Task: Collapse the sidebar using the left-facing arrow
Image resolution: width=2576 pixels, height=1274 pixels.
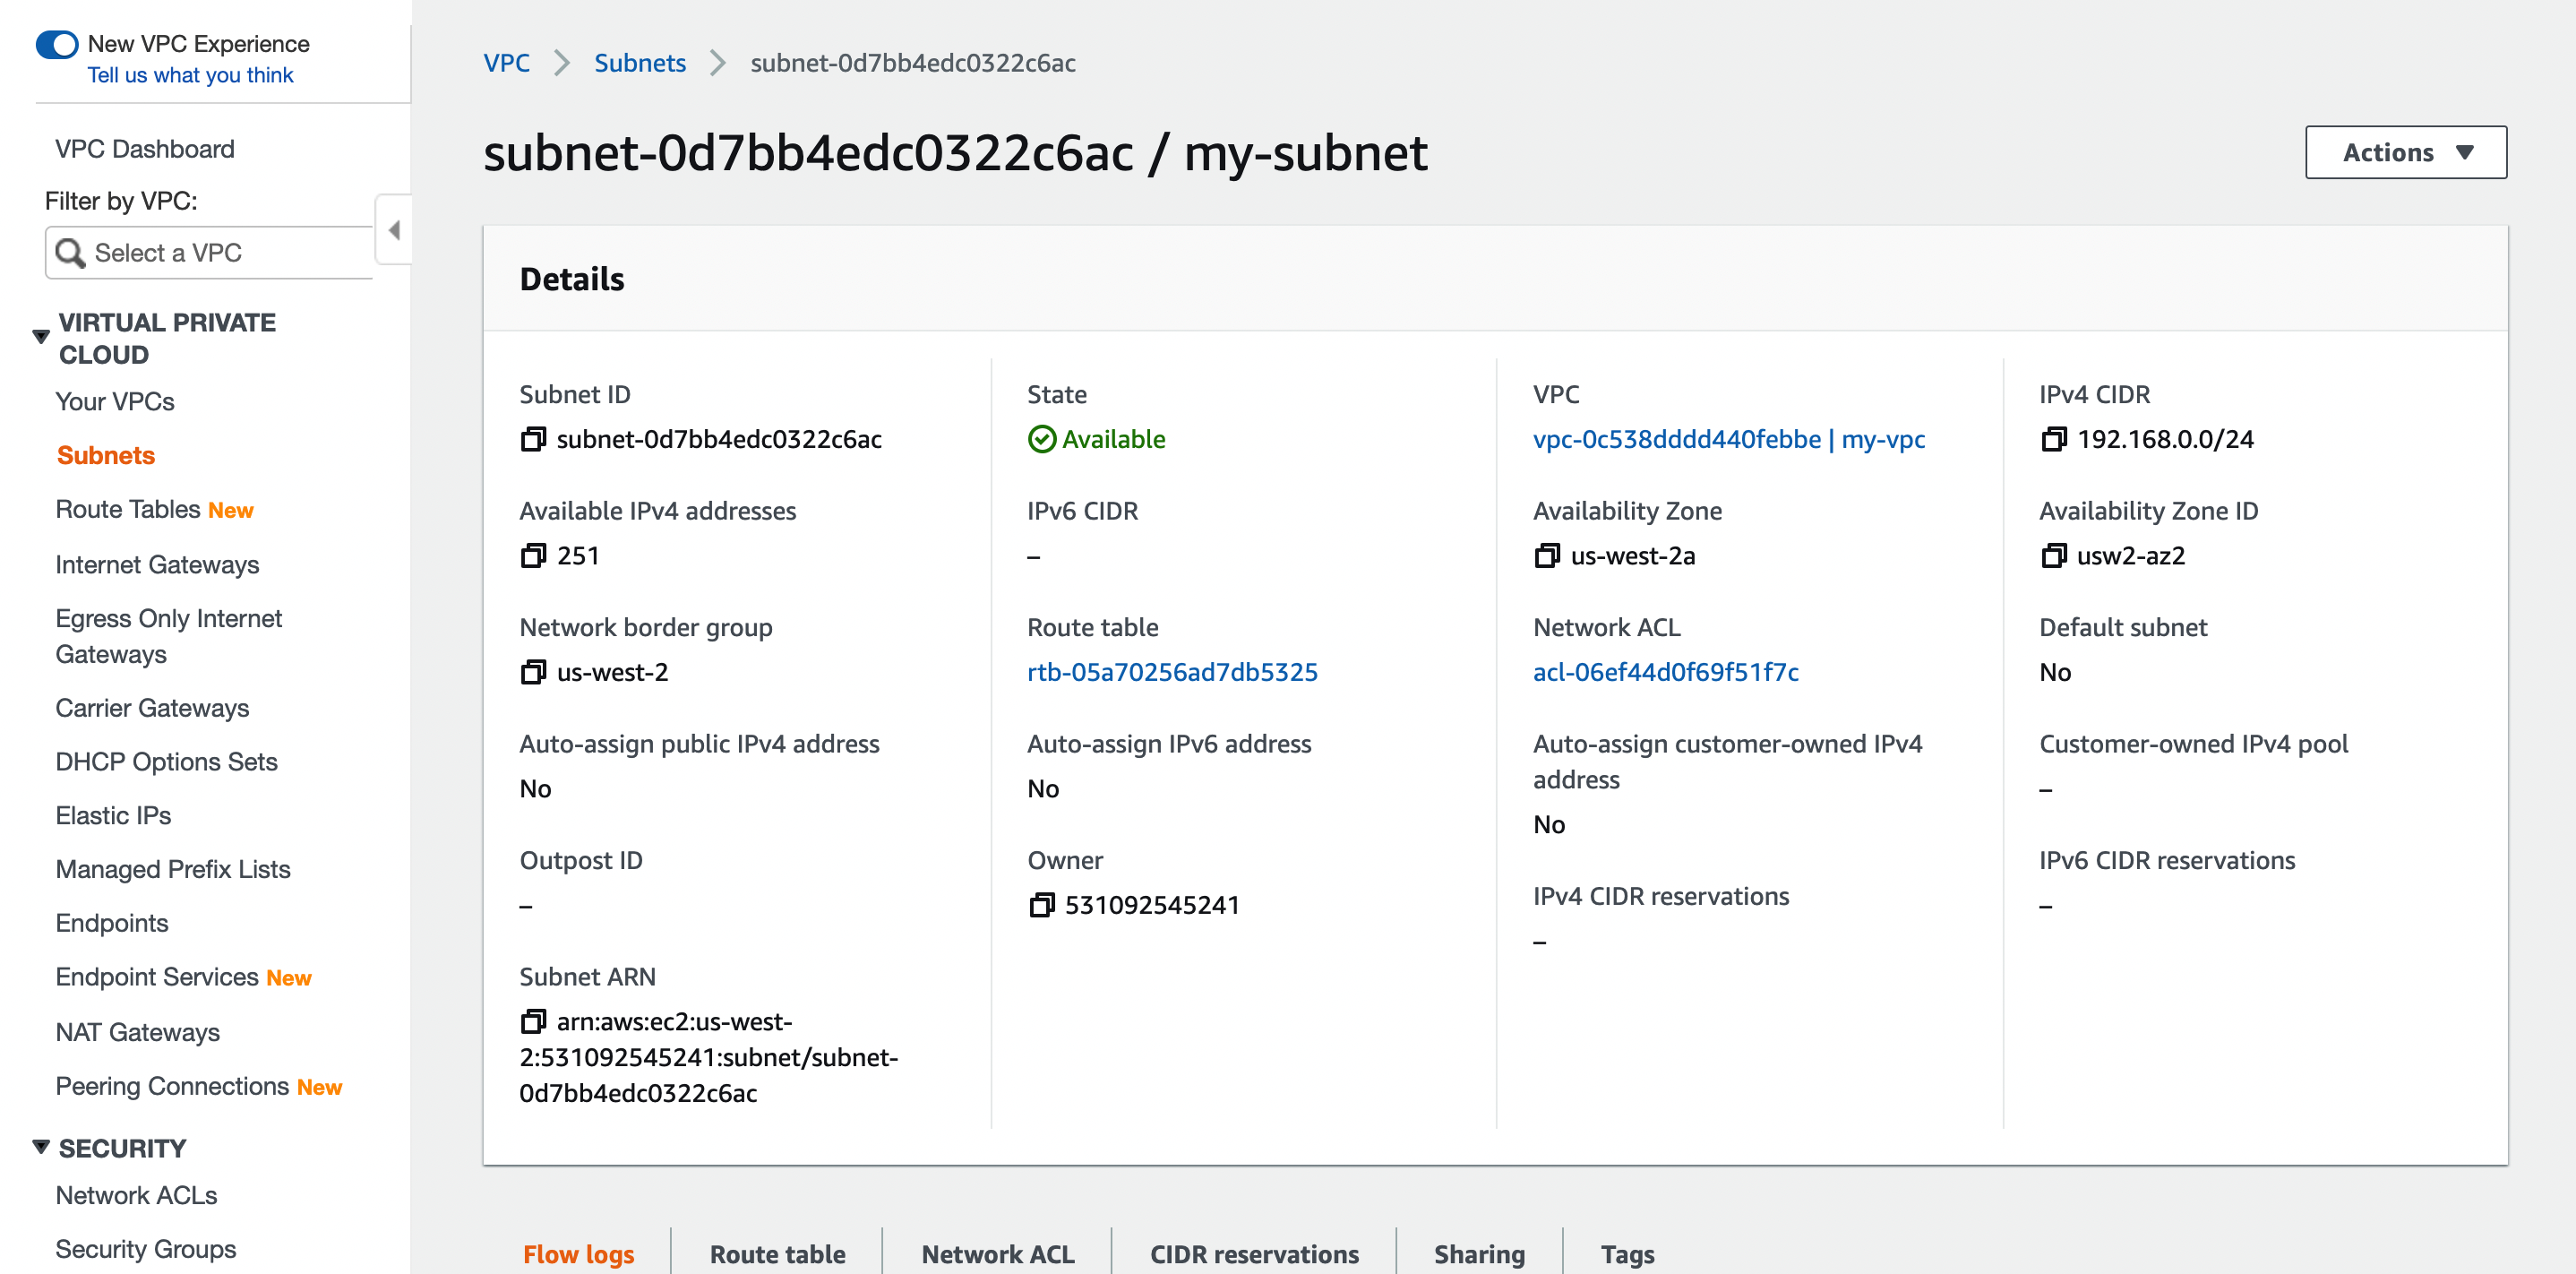Action: [x=395, y=230]
